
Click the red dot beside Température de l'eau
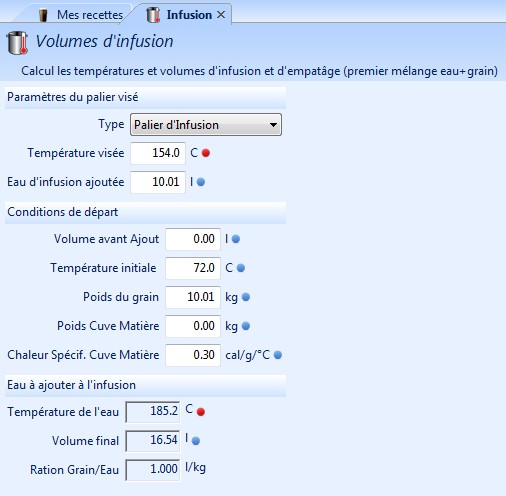tap(201, 412)
